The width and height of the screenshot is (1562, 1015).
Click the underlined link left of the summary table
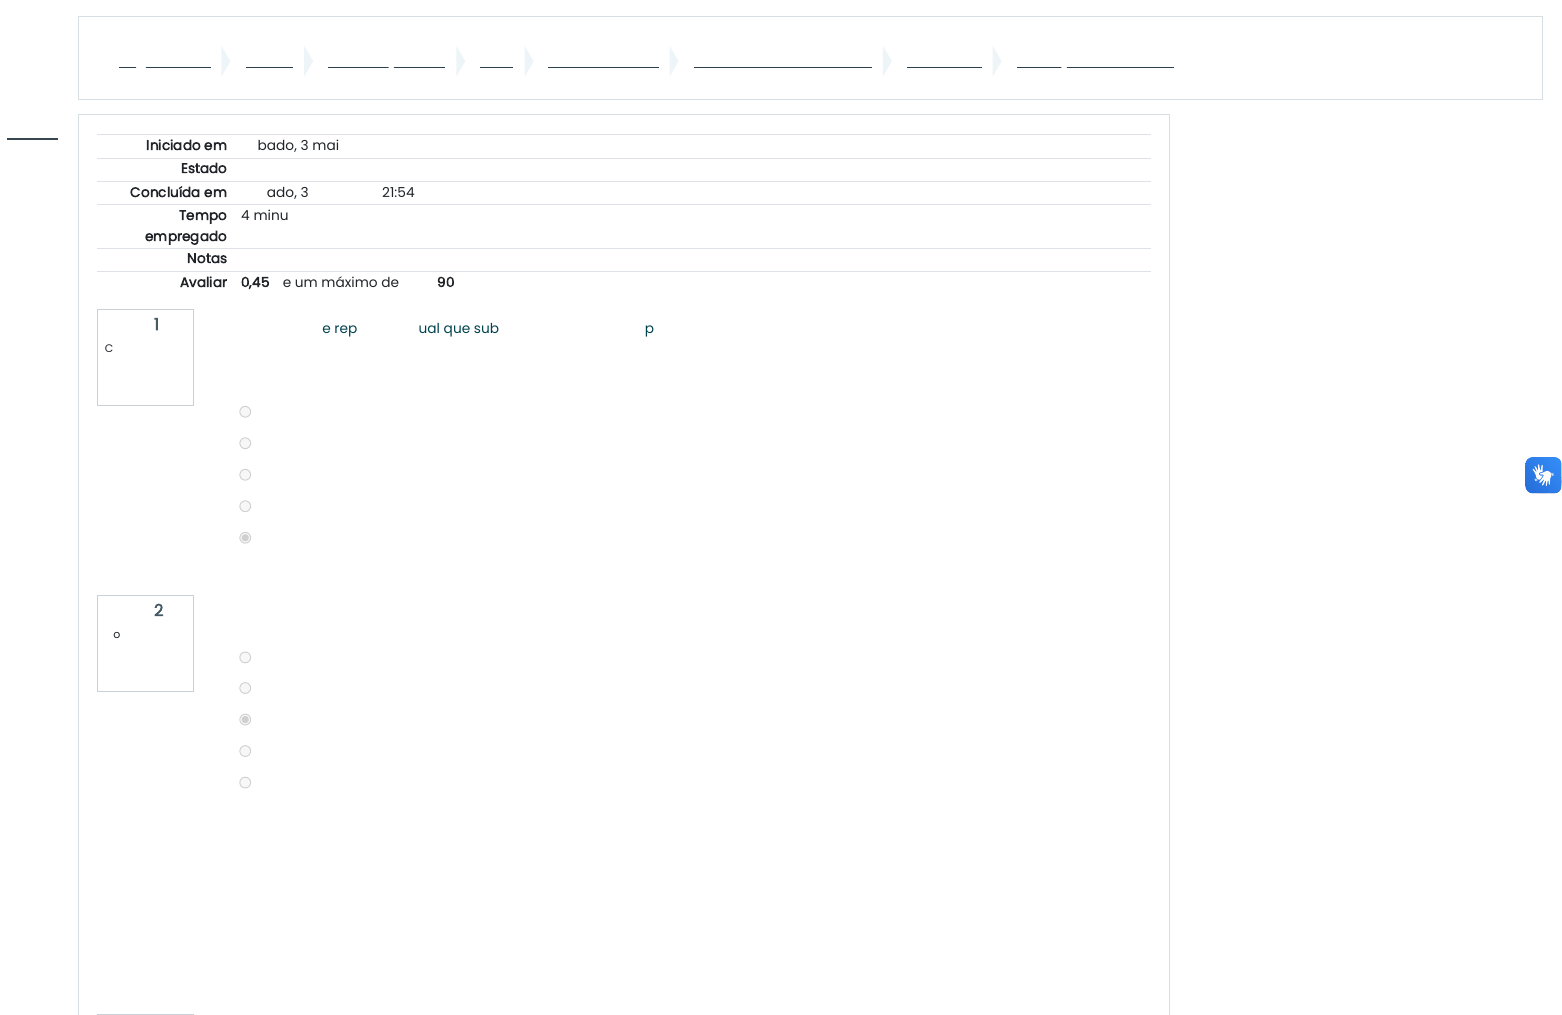coord(32,134)
